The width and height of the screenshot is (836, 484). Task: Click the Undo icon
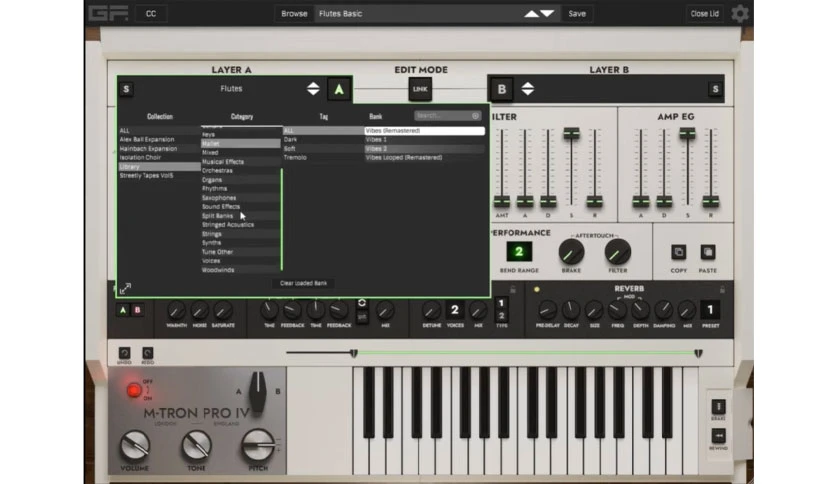[124, 353]
